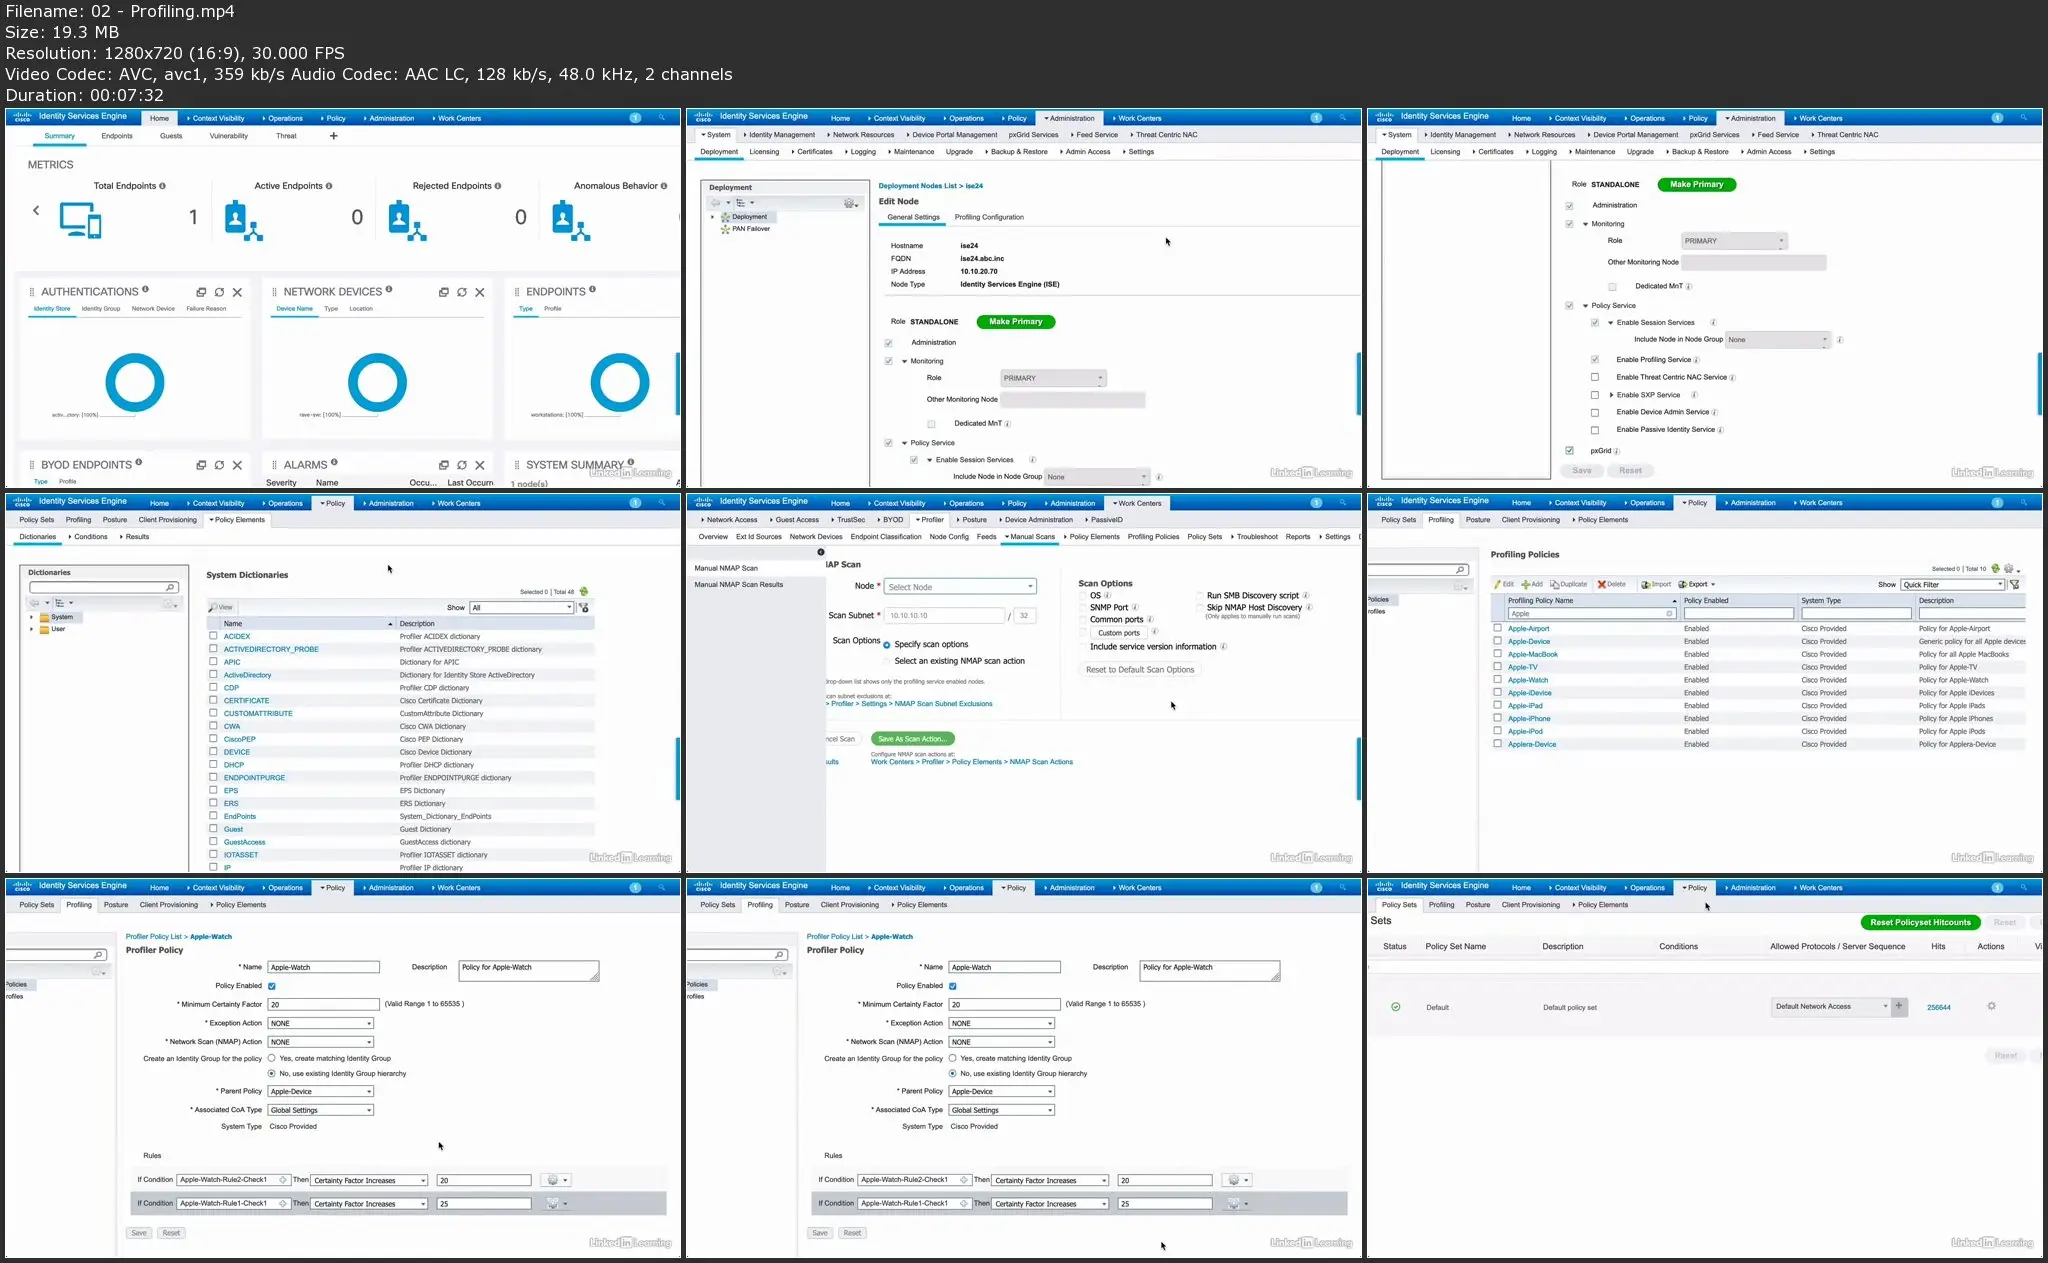Select Apple-iPhone row checkbox
The image size is (2048, 1263).
pos(1497,718)
